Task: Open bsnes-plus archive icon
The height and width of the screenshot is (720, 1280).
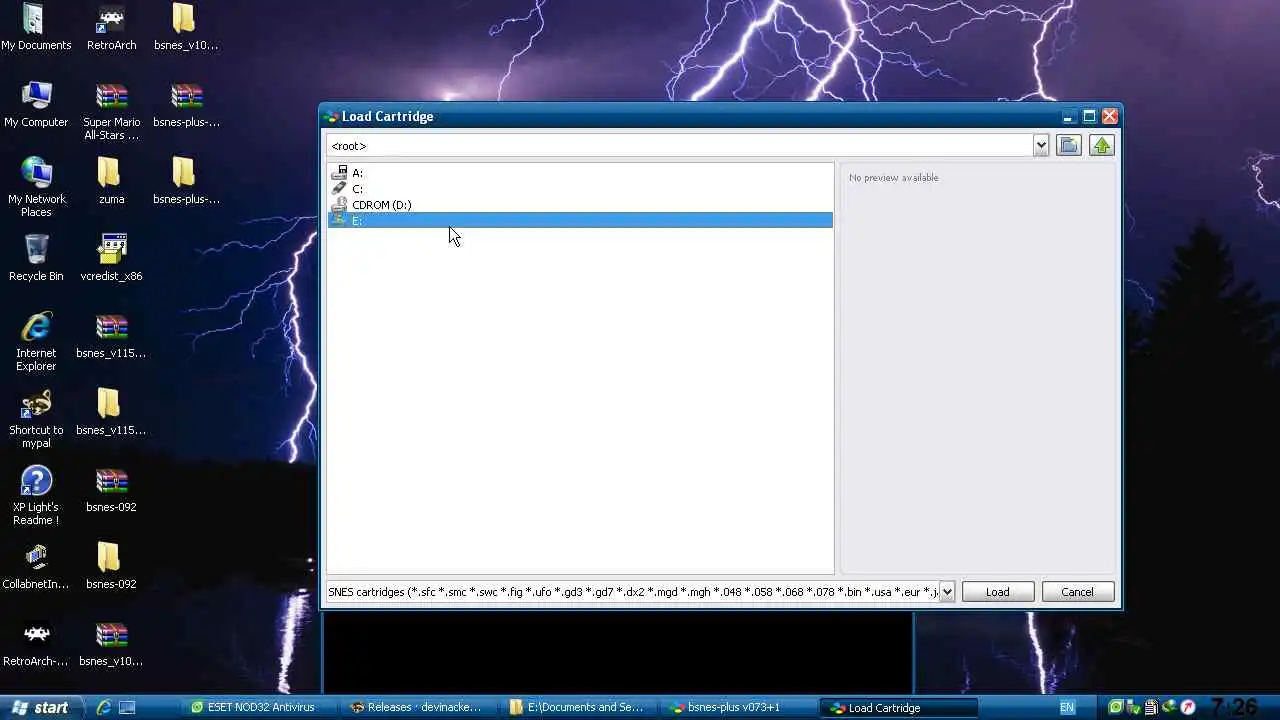Action: pos(186,105)
